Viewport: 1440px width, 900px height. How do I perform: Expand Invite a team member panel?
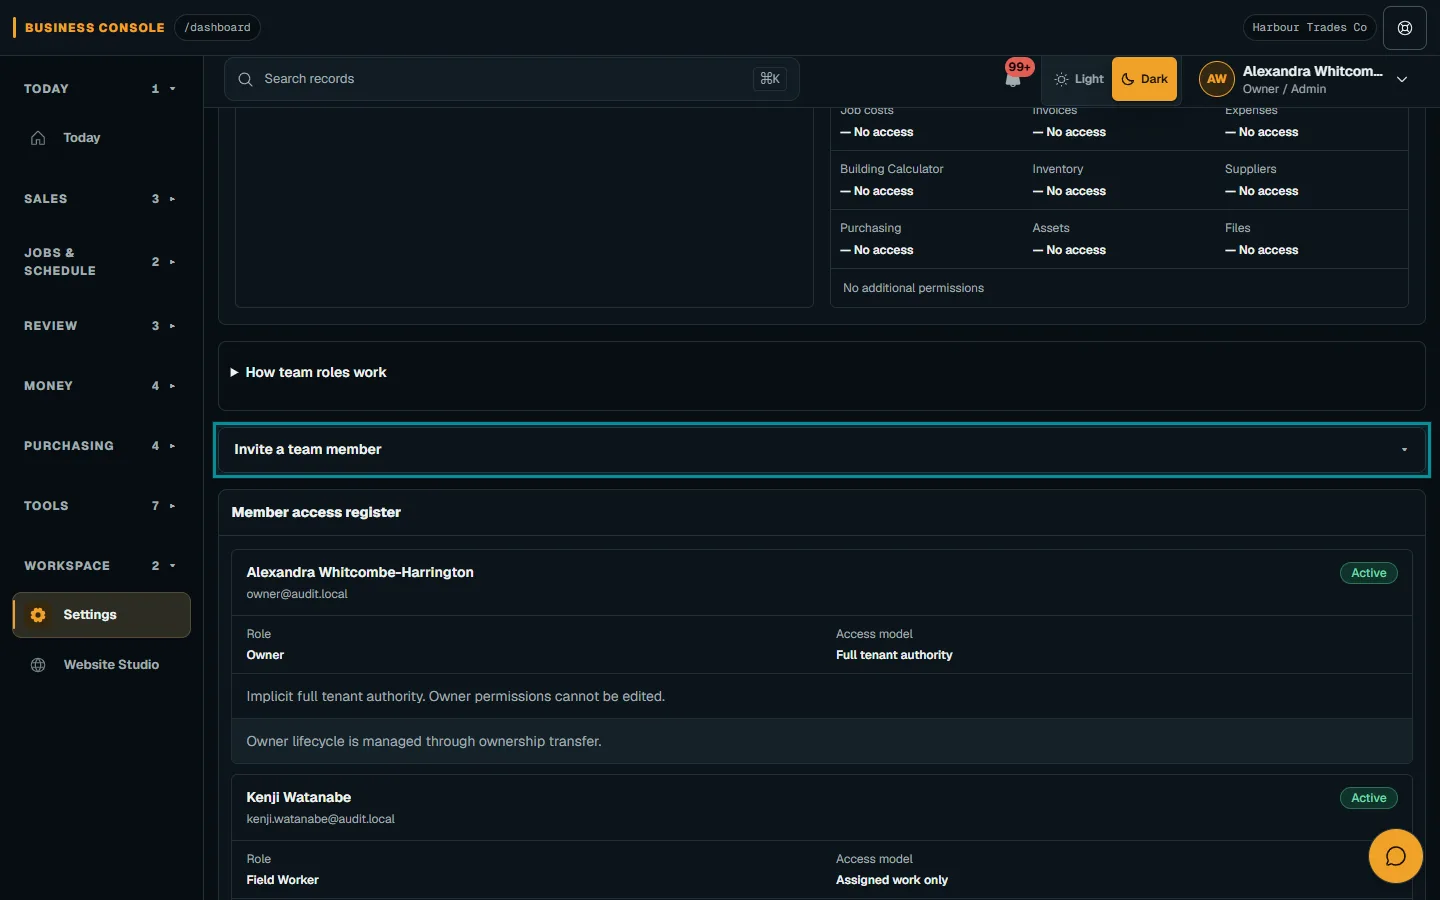(x=822, y=450)
